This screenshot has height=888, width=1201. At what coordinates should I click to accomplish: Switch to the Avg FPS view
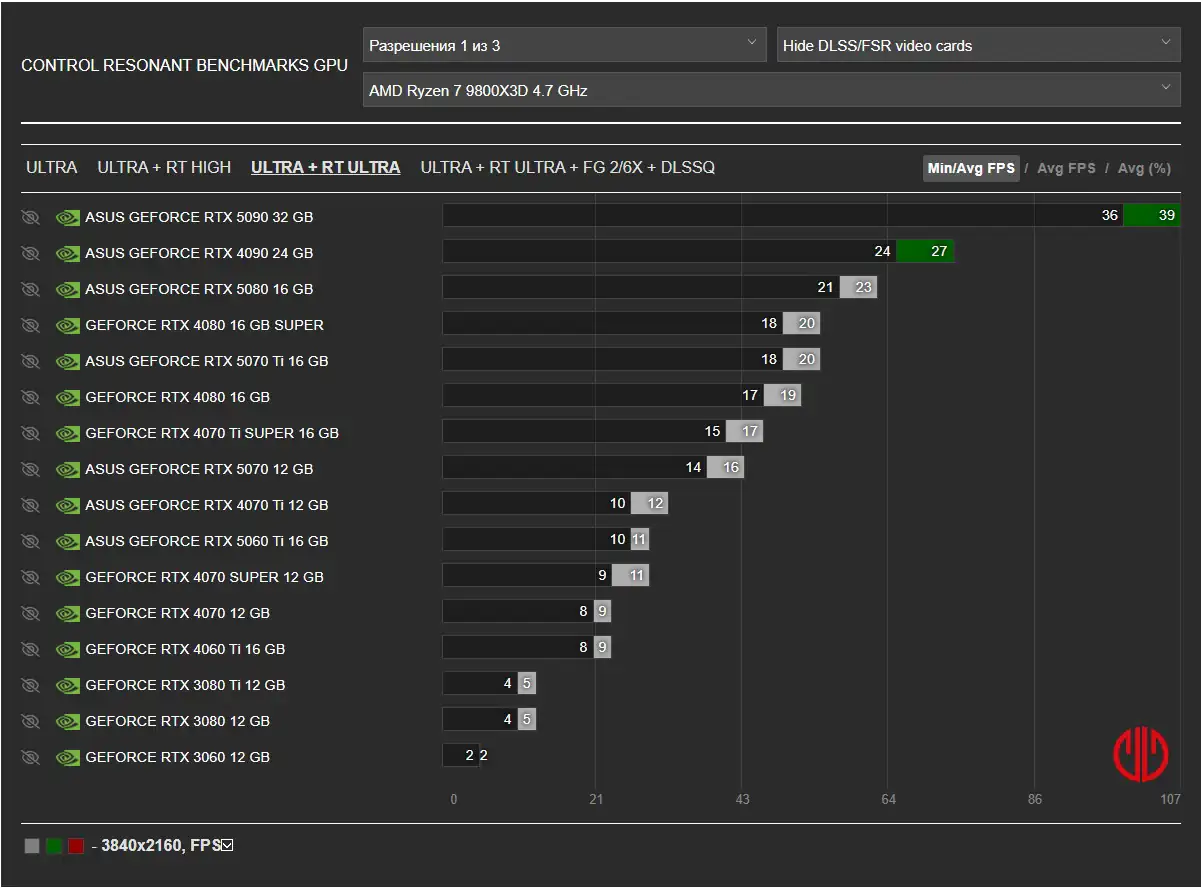coord(1066,168)
